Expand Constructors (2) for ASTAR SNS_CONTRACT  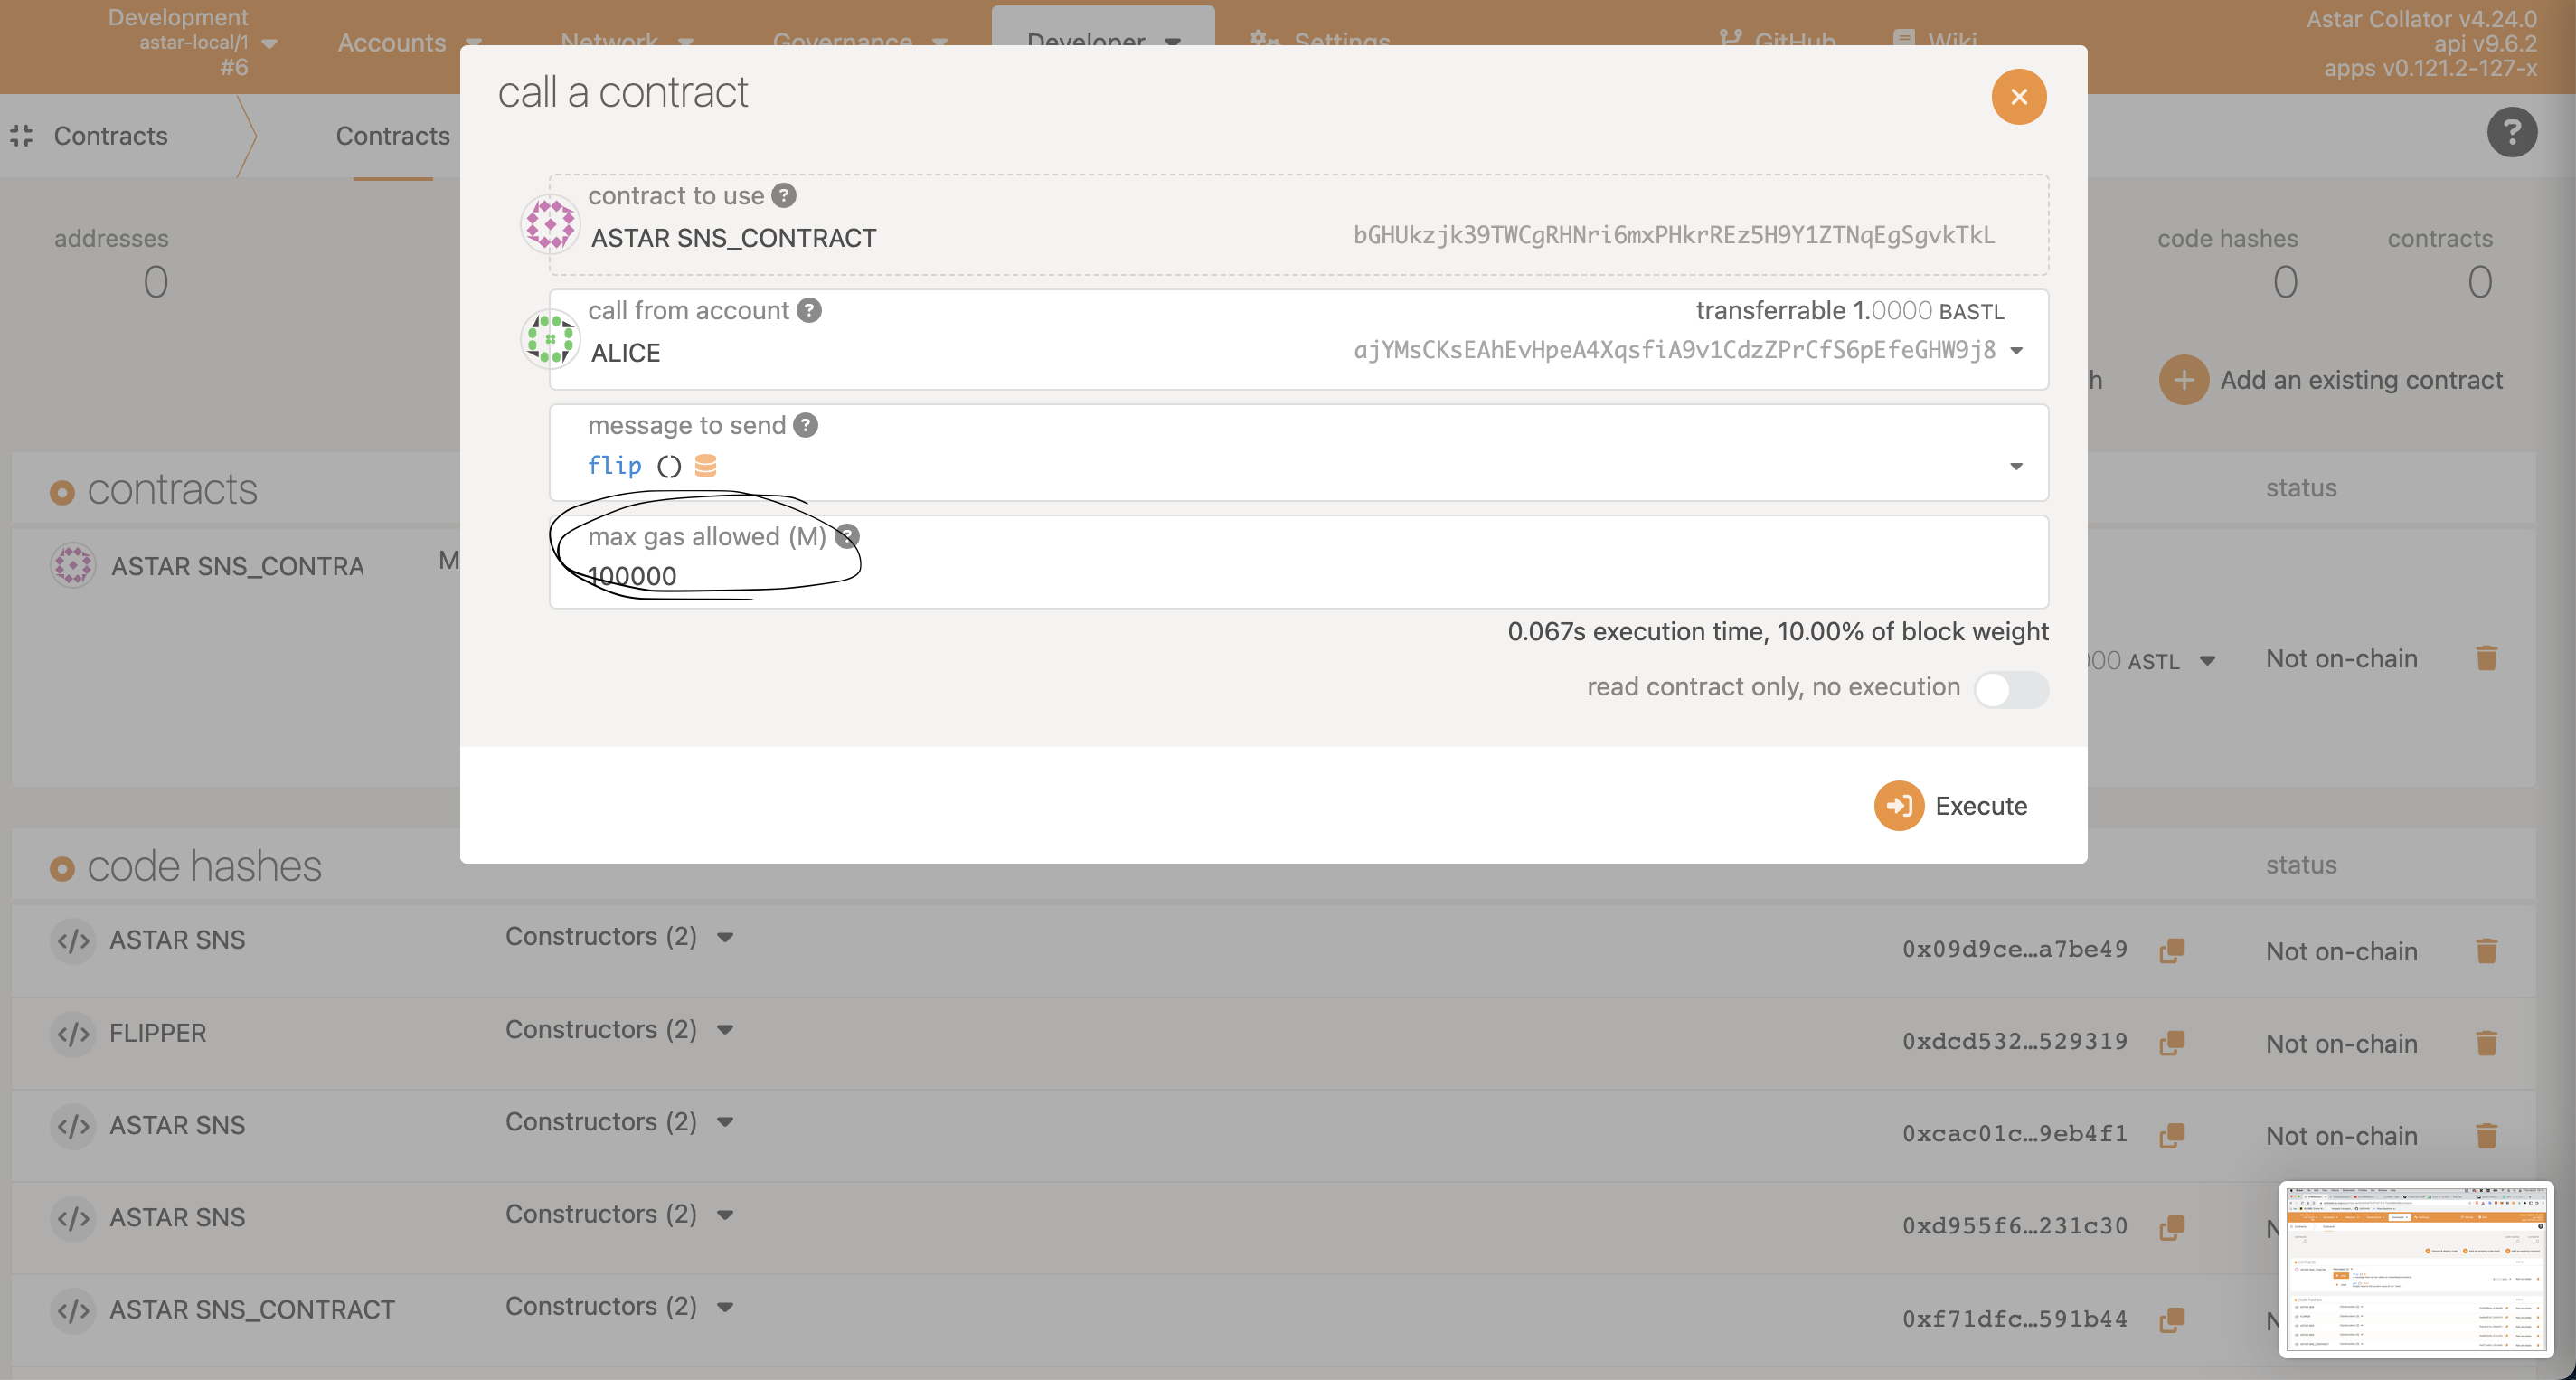[620, 1307]
